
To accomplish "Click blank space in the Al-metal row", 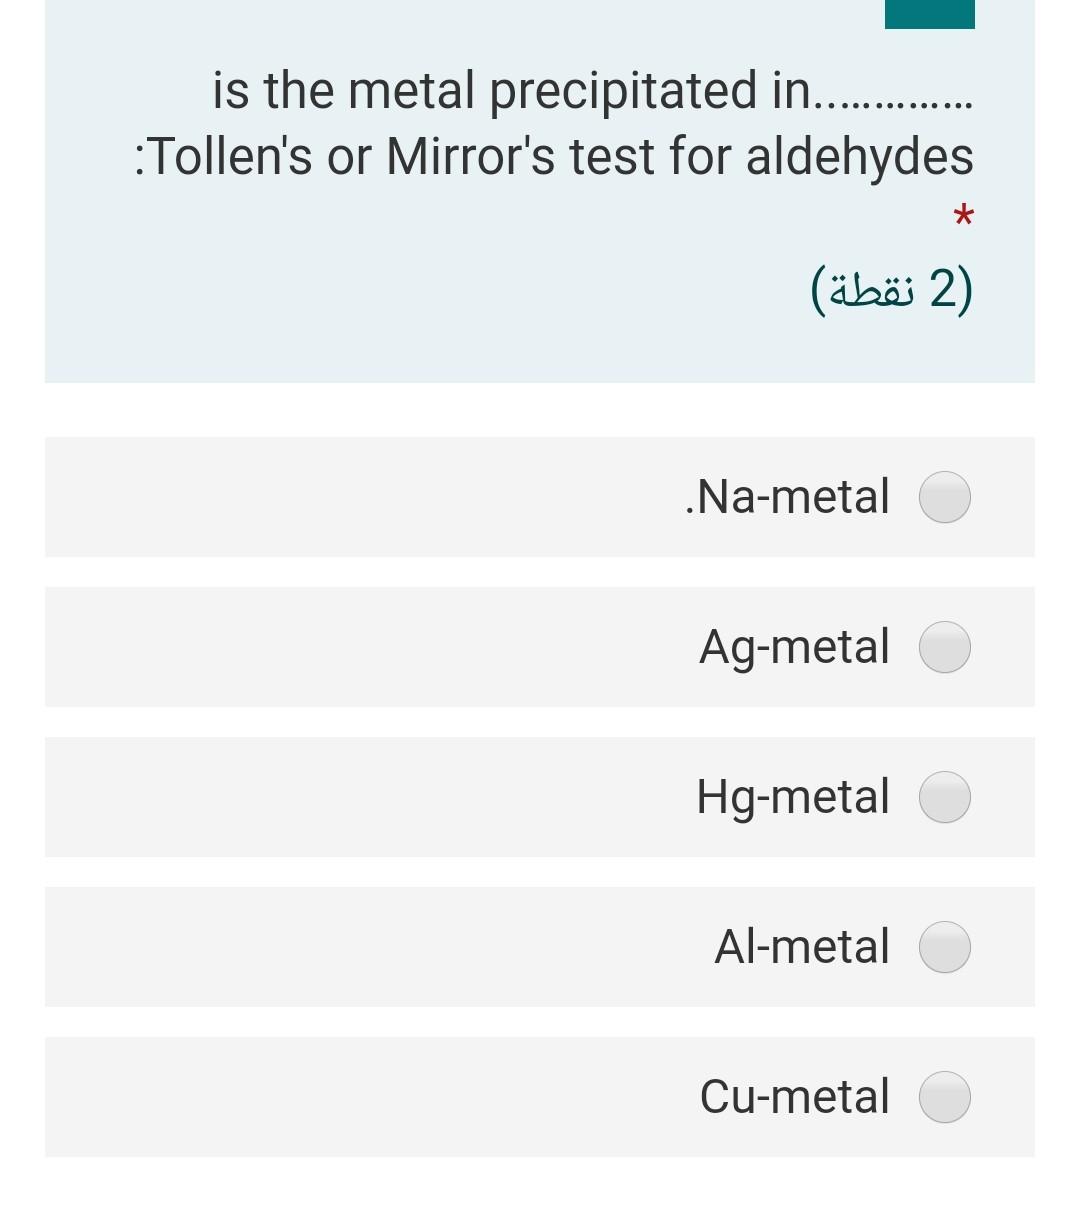I will point(350,947).
